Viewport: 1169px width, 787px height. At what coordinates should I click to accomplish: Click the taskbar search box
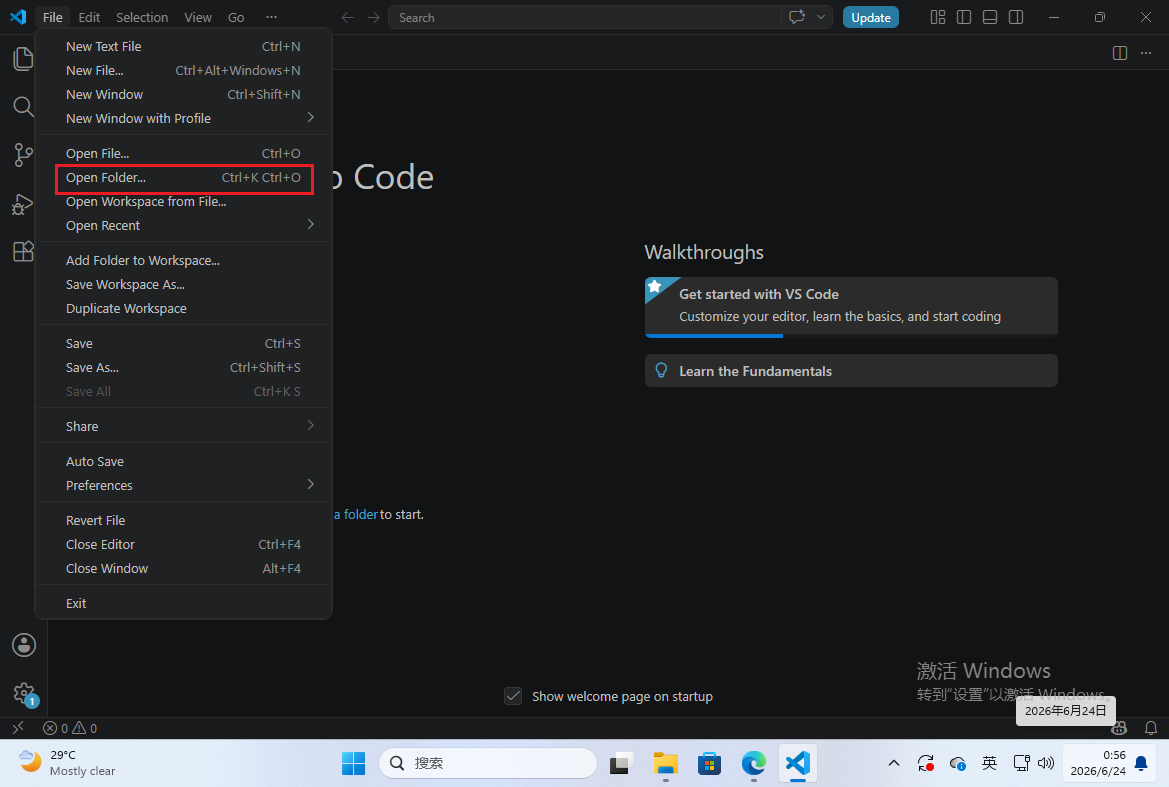(488, 763)
